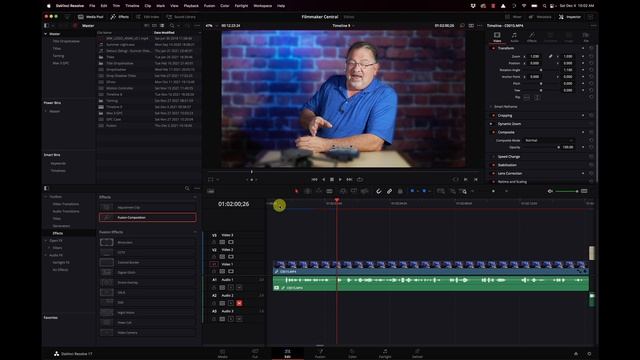The height and width of the screenshot is (360, 640).
Task: Open the Sound Library panel button
Action: coord(181,17)
